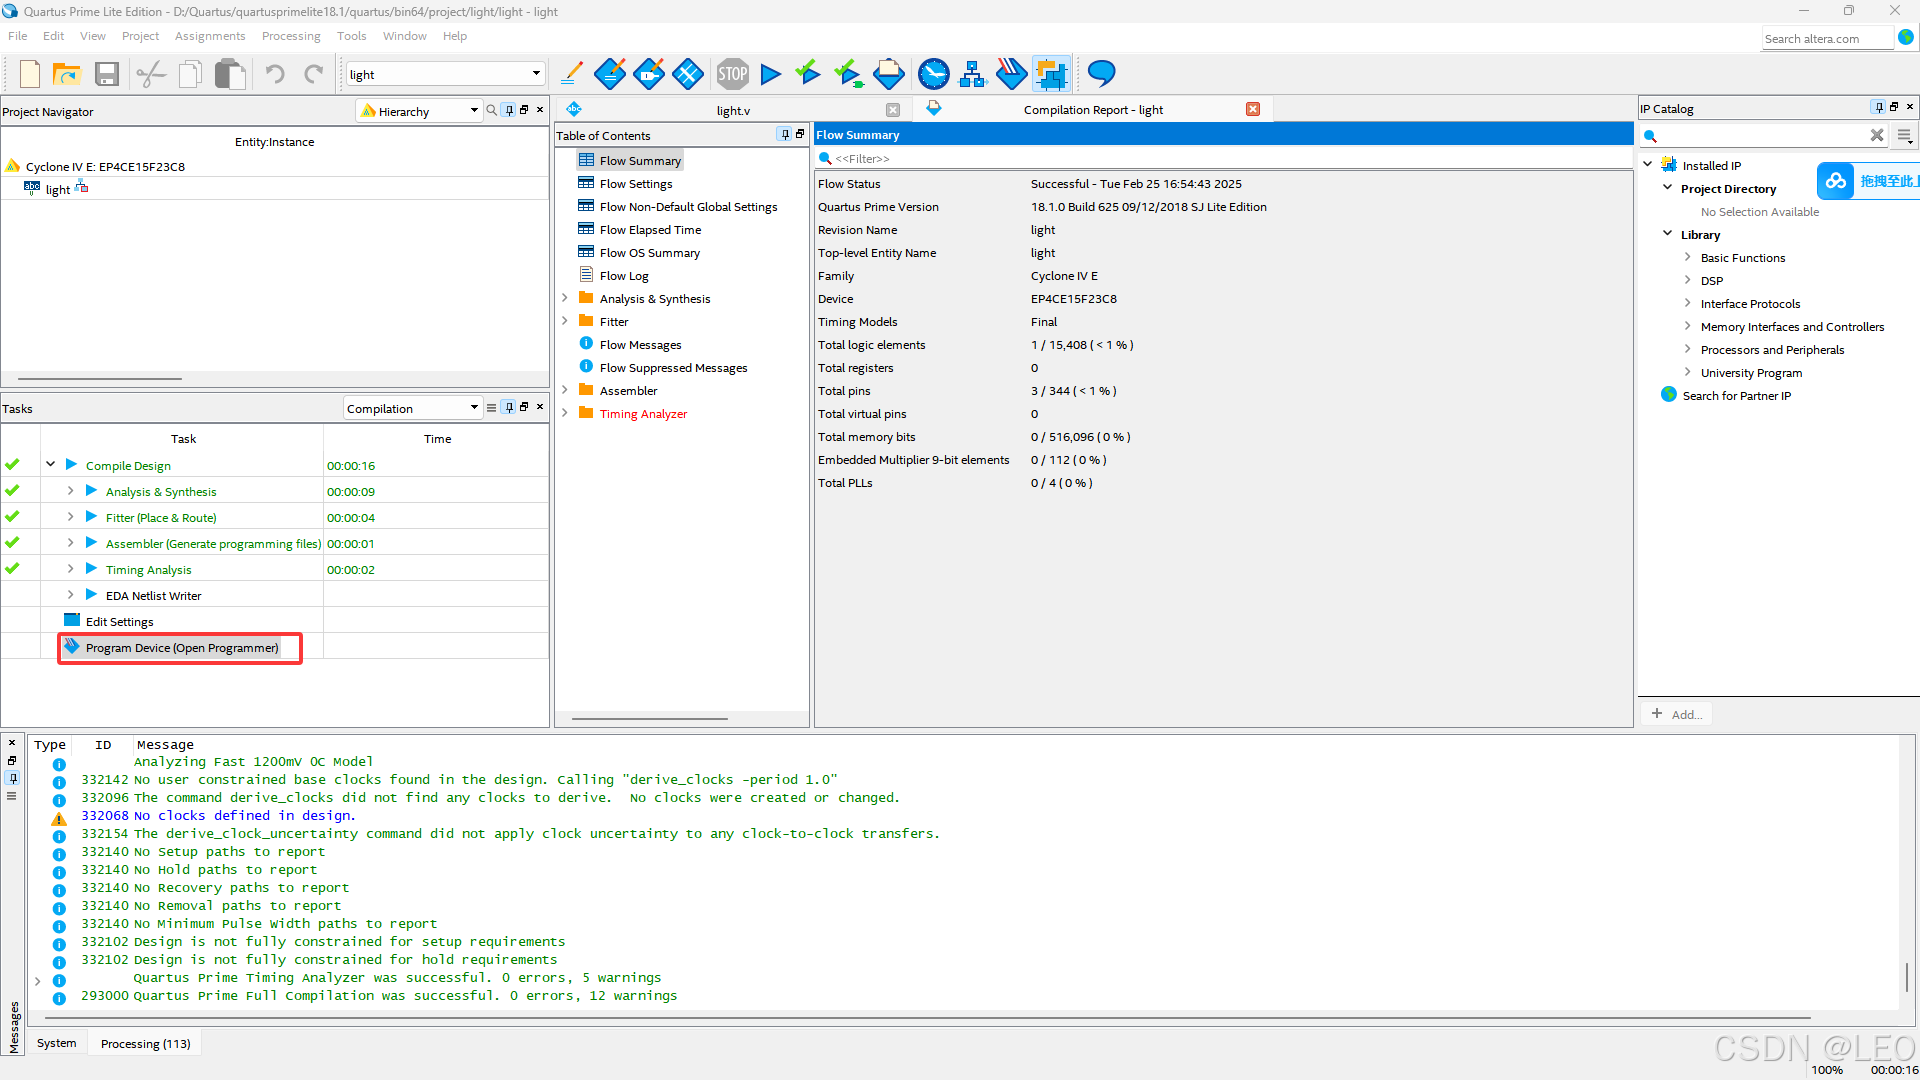Switch to the System messages tab
The image size is (1920, 1080).
coord(56,1043)
